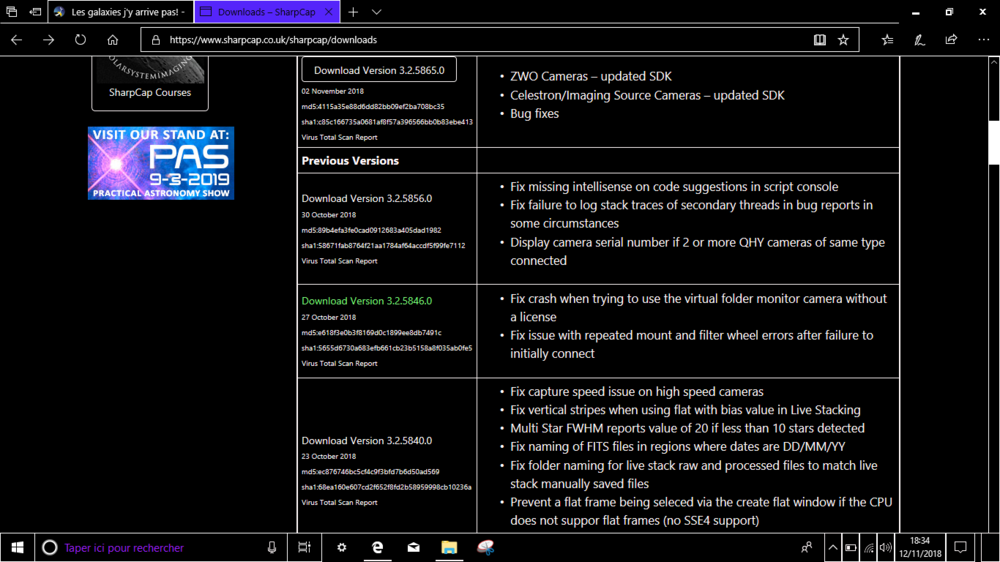This screenshot has height=562, width=1000.
Task: Open Download Version 3.2.5856.0 link
Action: pyautogui.click(x=367, y=198)
